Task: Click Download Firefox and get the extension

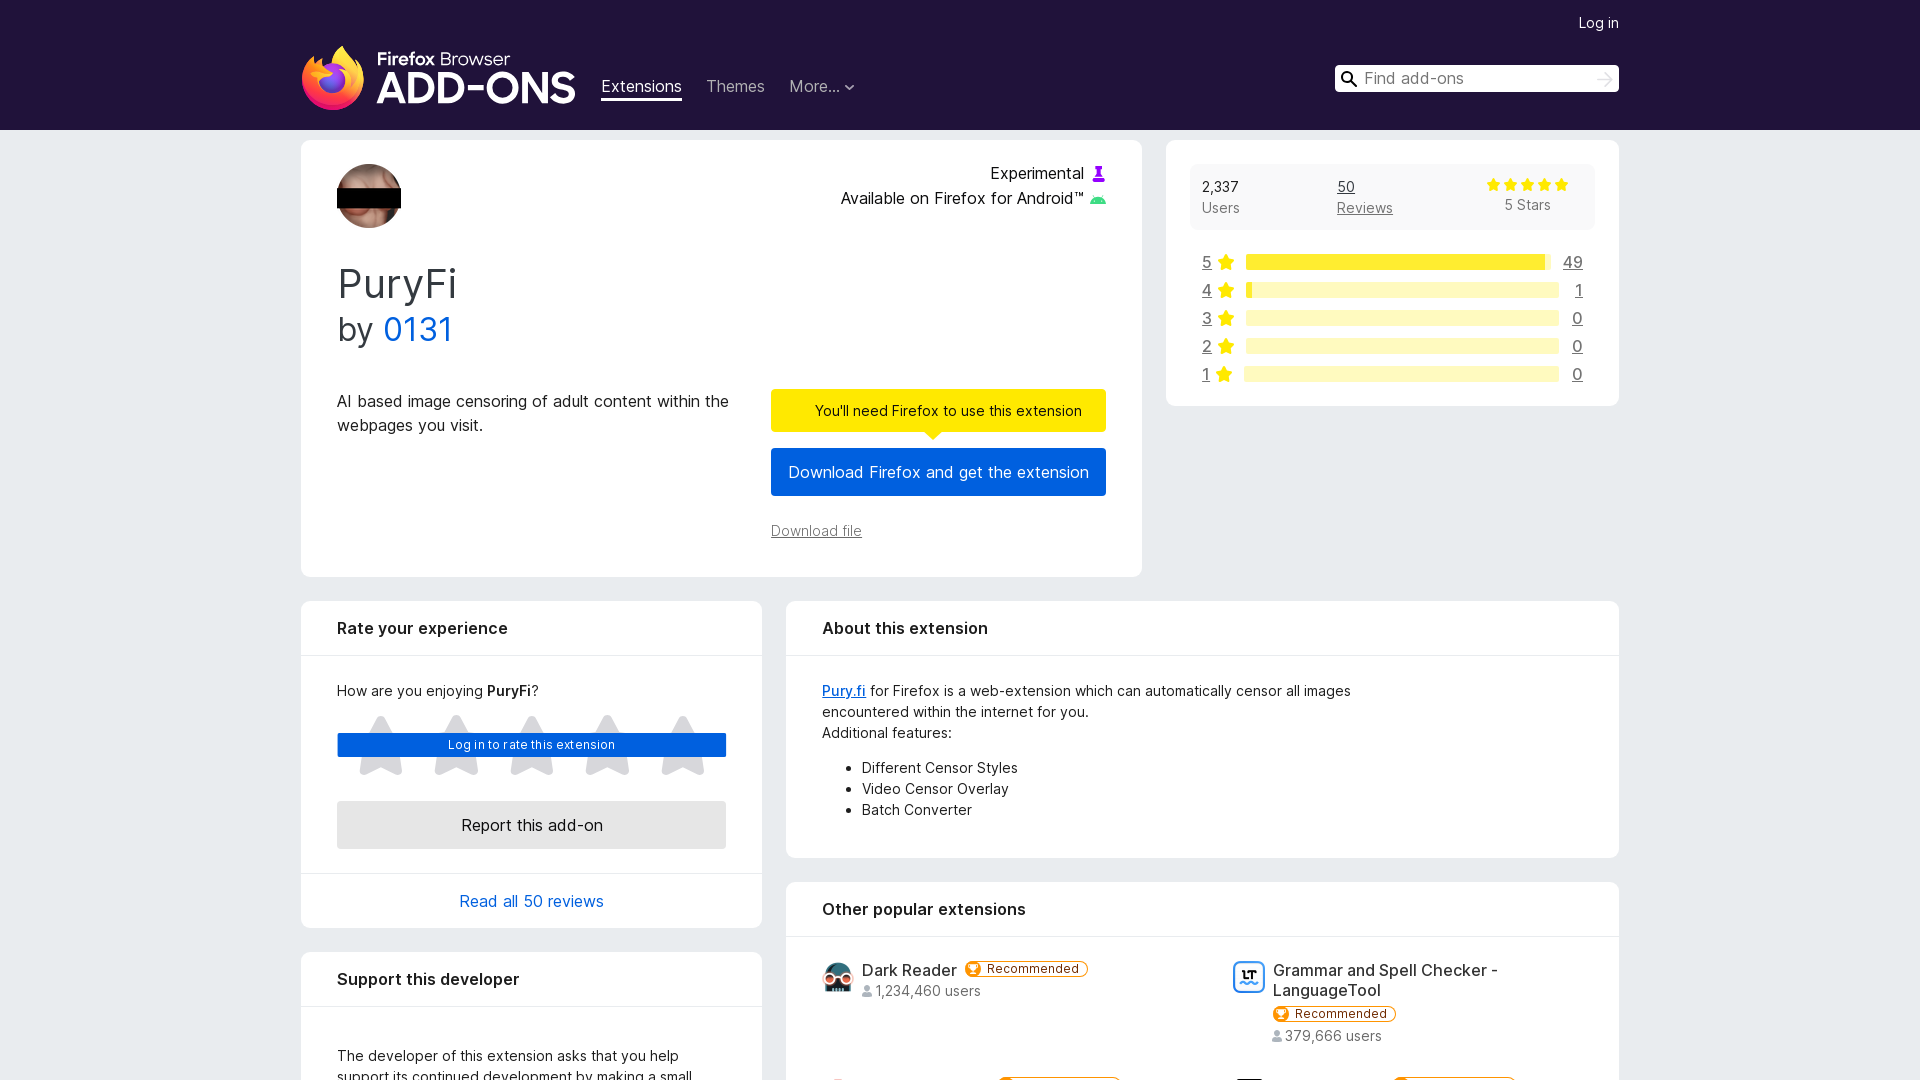Action: 938,472
